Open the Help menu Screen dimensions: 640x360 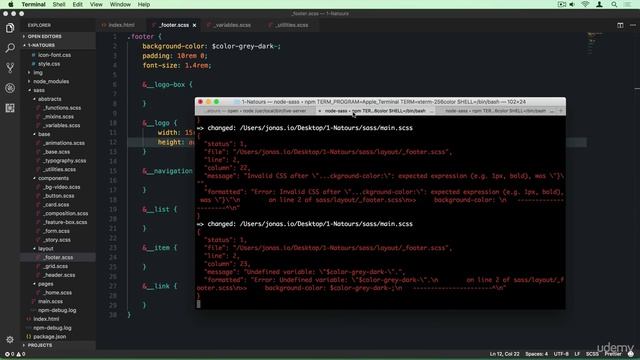click(144, 4)
